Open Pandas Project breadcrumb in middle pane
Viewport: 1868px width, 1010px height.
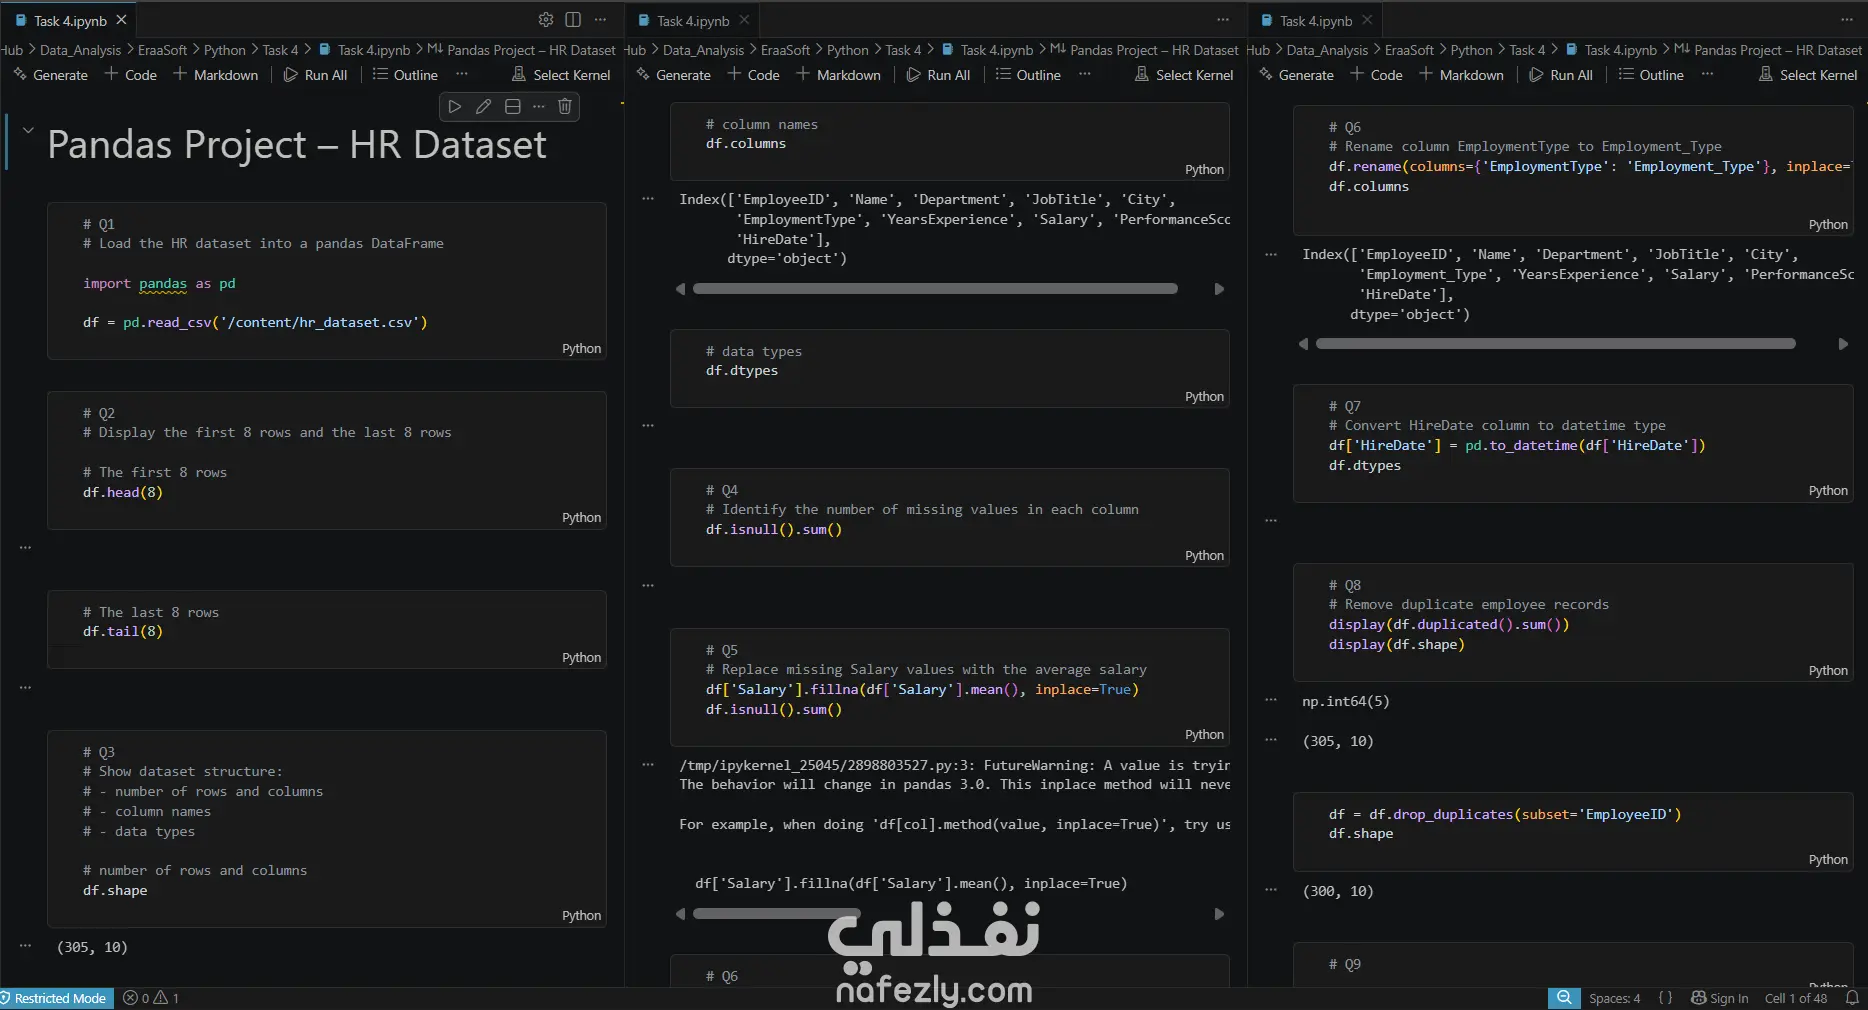click(1144, 50)
